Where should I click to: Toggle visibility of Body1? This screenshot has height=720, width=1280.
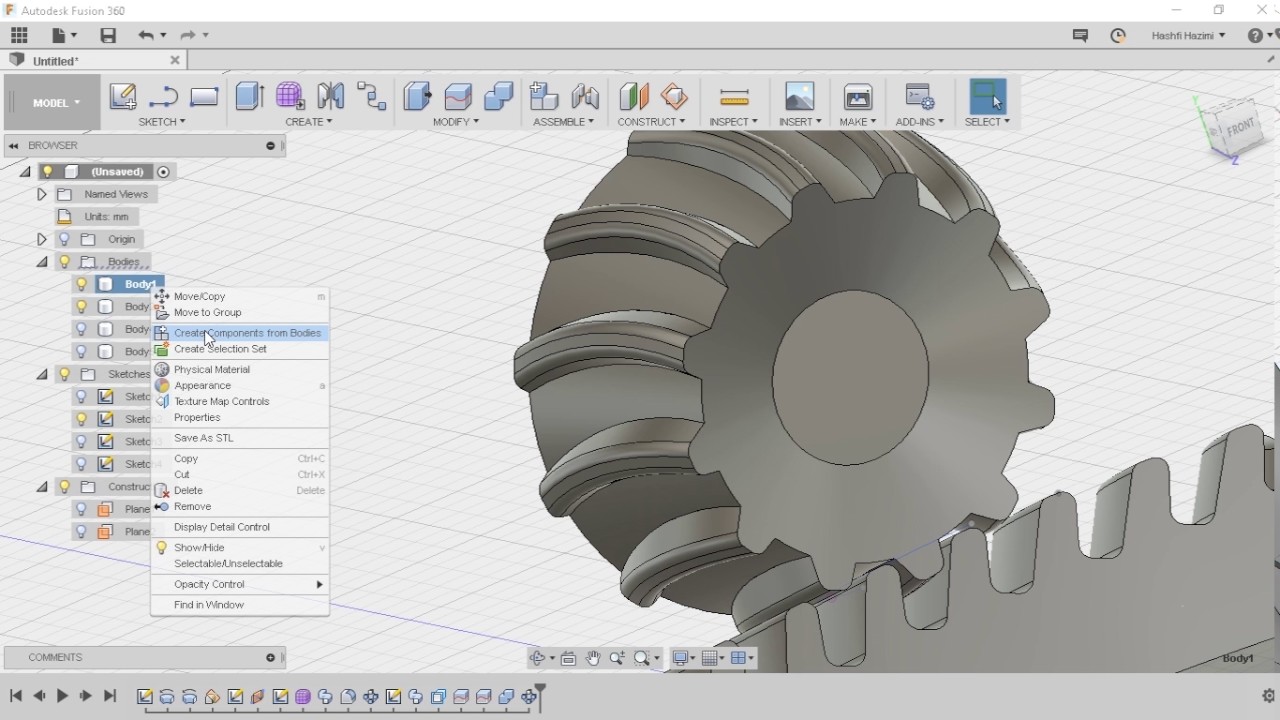[82, 284]
